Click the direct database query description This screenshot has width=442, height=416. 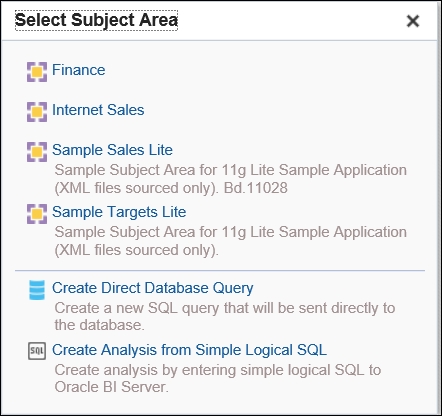click(x=225, y=316)
